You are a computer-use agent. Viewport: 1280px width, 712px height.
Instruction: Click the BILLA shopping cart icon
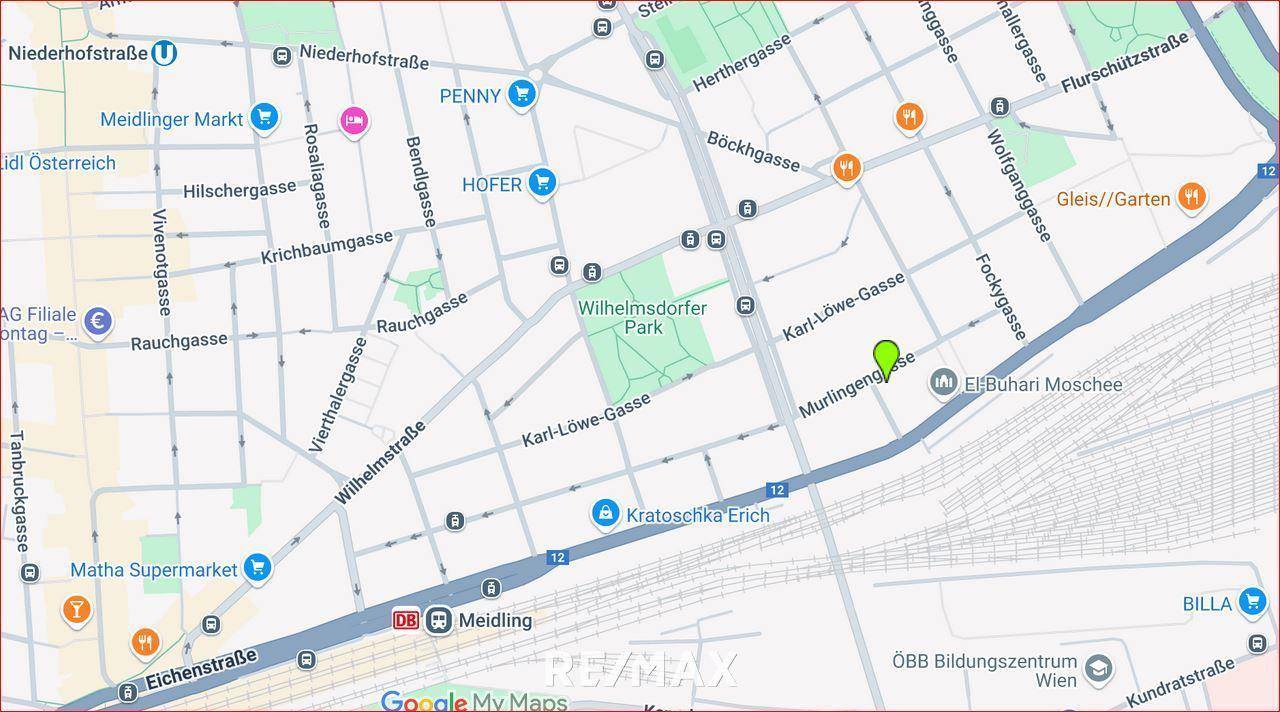pyautogui.click(x=1251, y=602)
